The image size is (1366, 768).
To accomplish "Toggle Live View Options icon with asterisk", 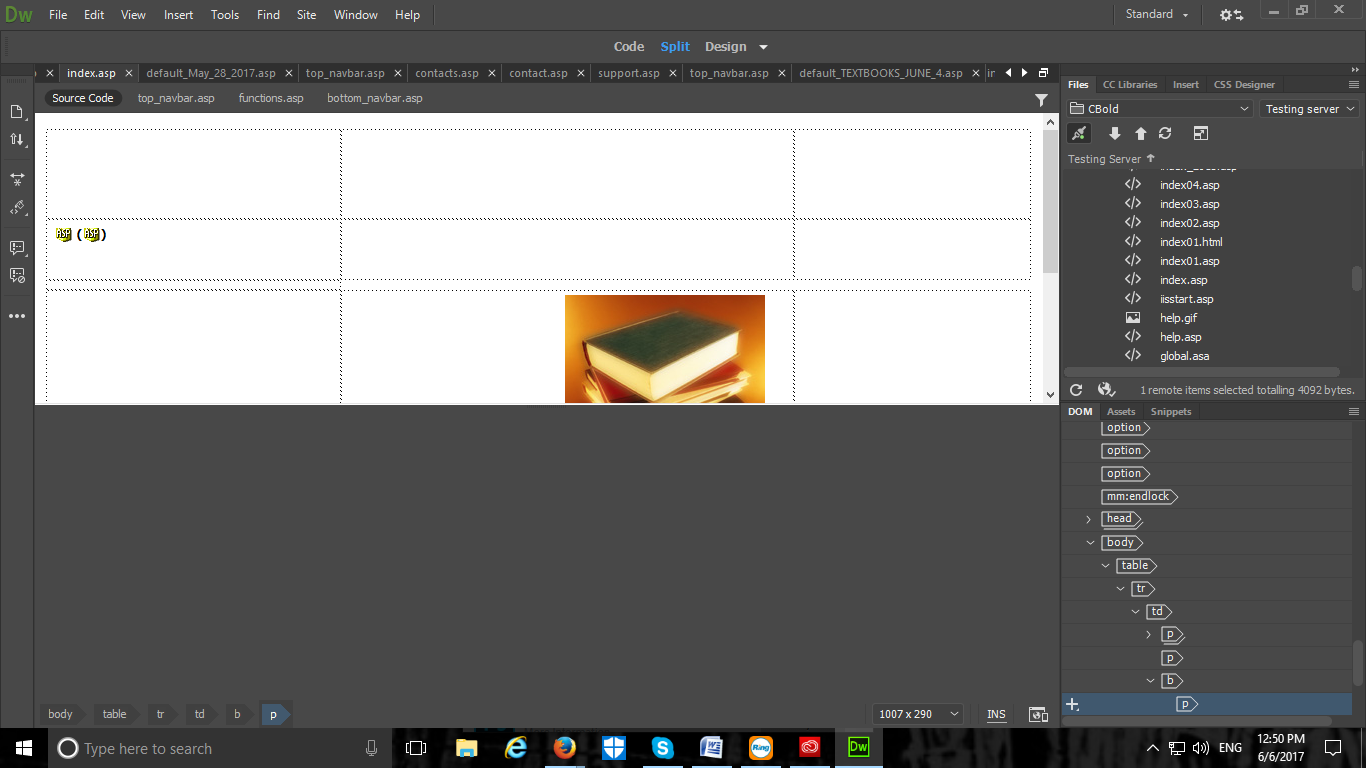I will (x=17, y=179).
